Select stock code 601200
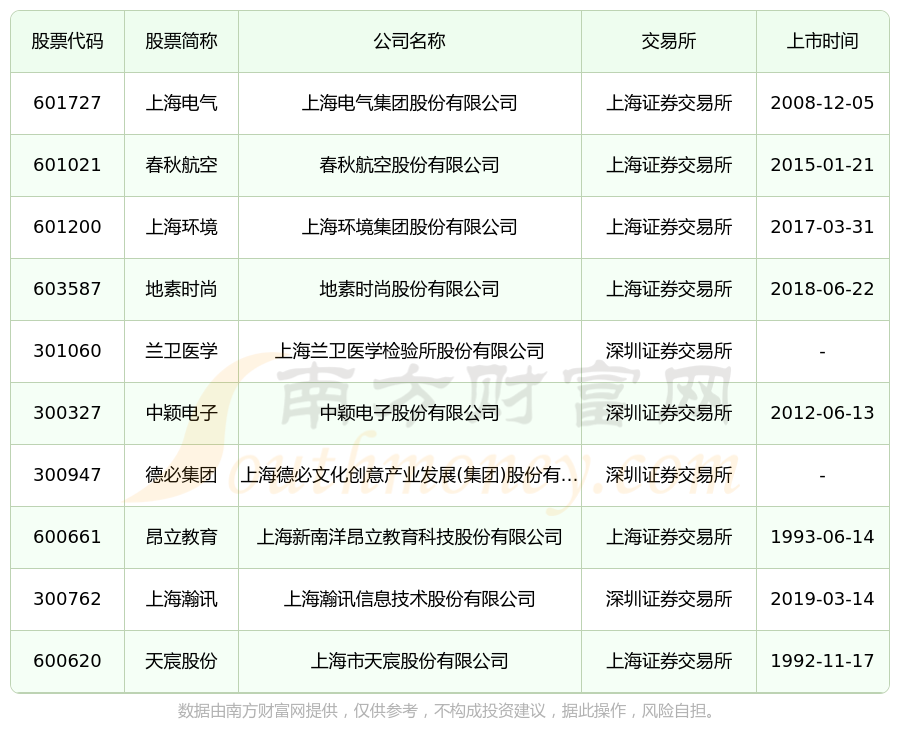The height and width of the screenshot is (738, 900). [x=67, y=227]
